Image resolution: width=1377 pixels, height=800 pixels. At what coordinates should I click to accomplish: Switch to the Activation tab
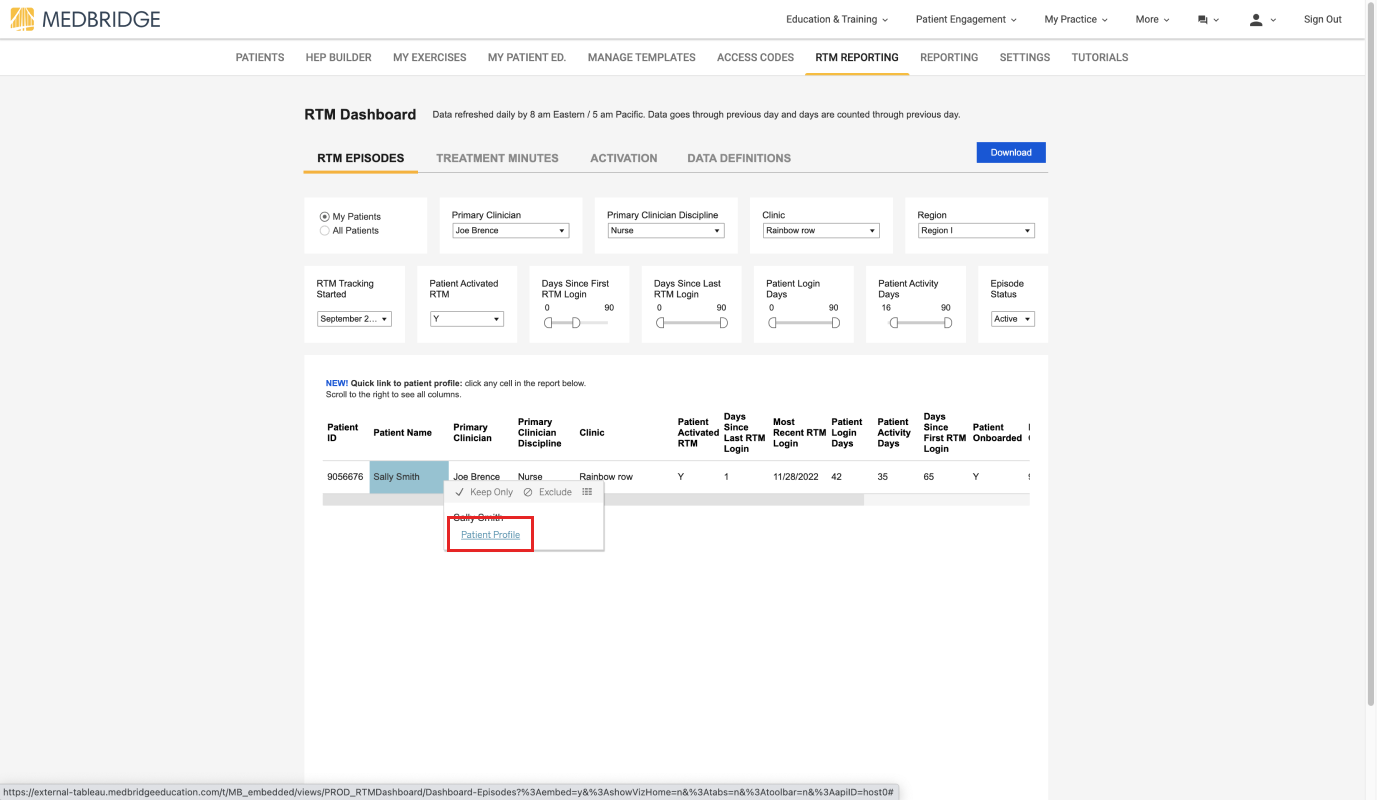624,158
